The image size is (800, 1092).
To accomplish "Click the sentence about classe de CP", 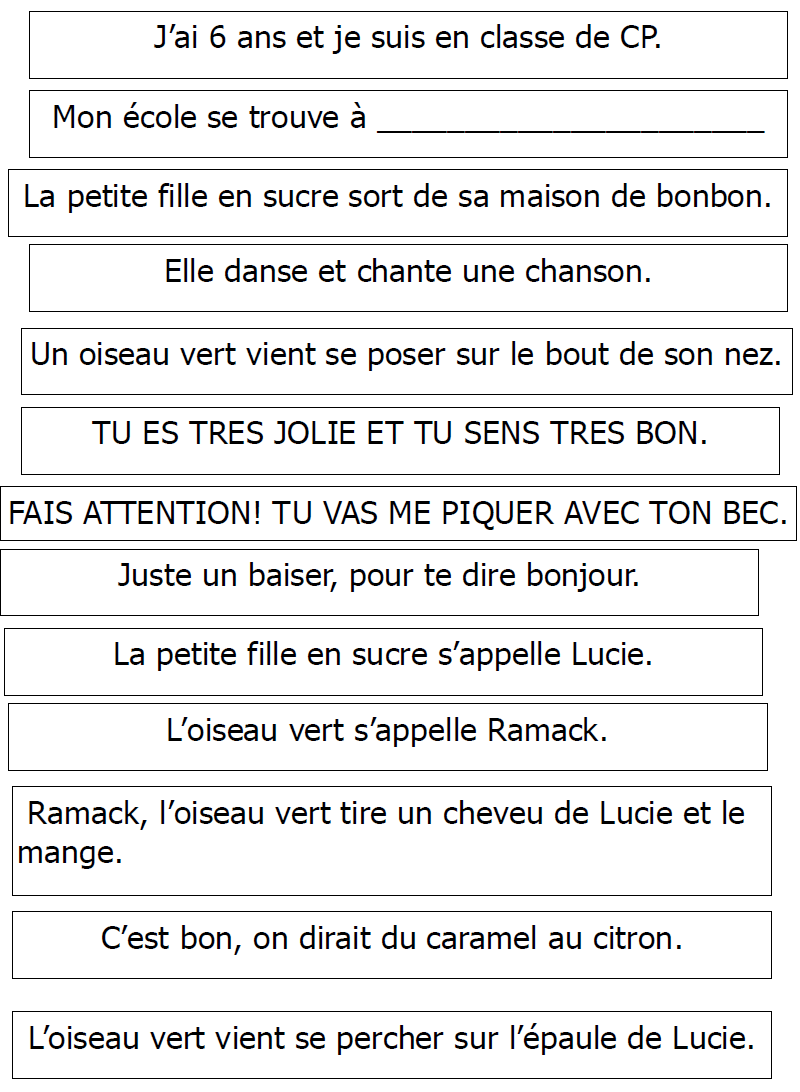I will pyautogui.click(x=408, y=40).
